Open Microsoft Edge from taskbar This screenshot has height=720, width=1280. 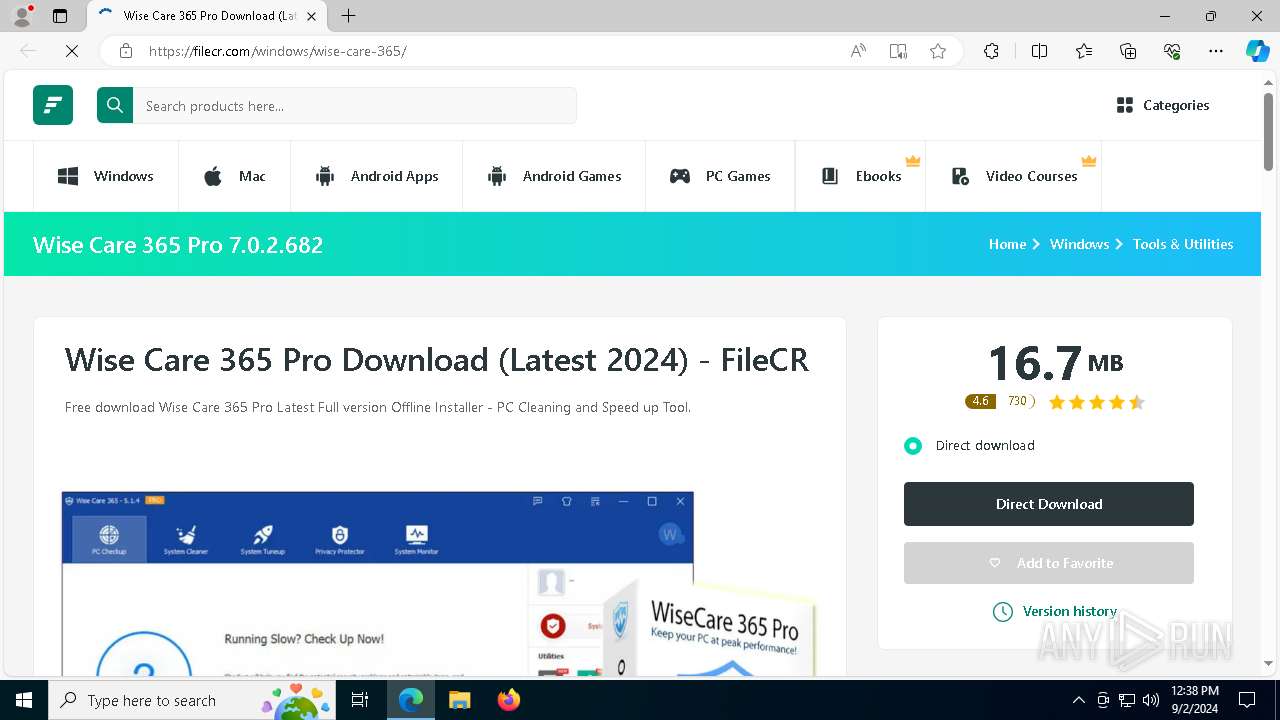[x=411, y=700]
